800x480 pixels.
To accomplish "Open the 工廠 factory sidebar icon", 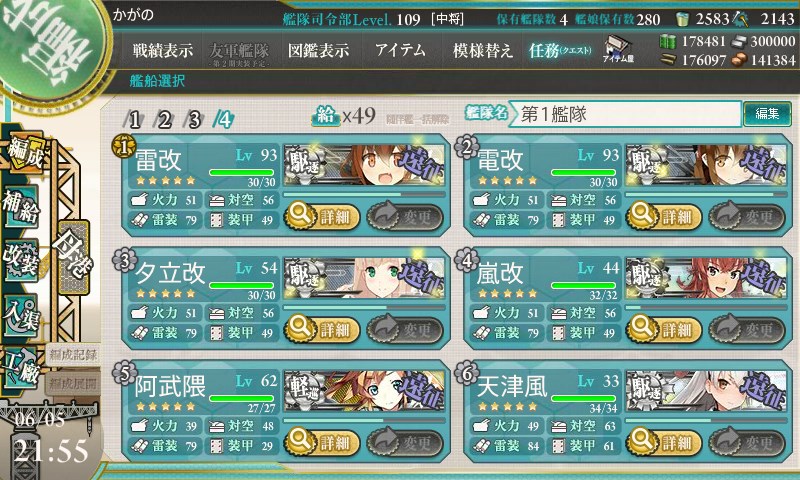I will (21, 368).
